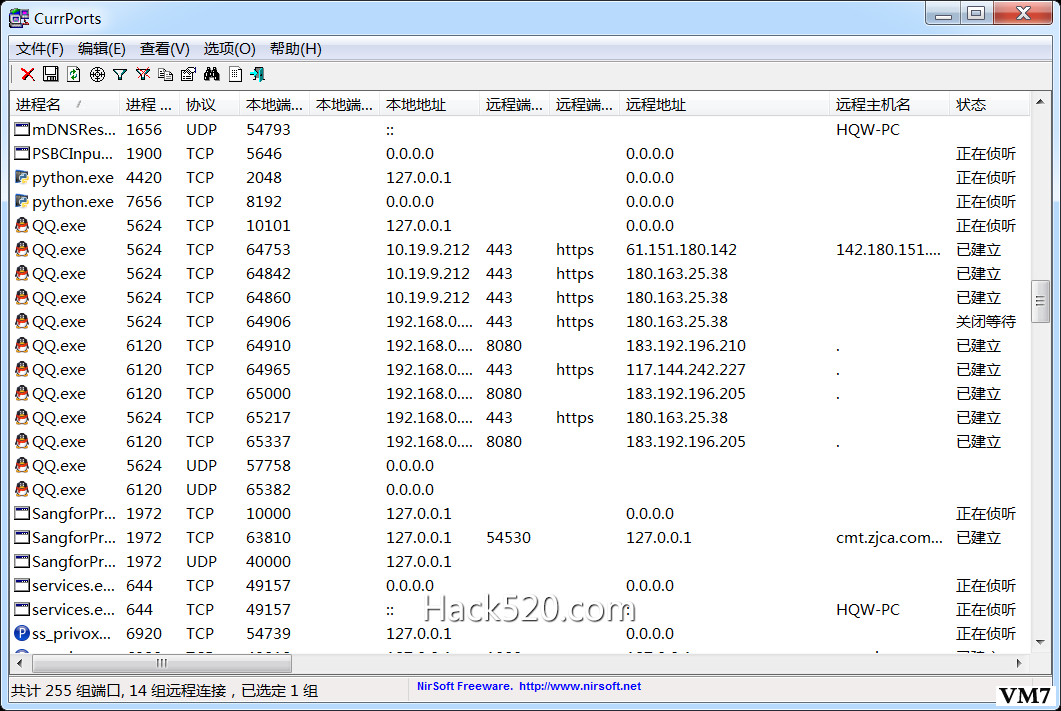Click the HTML report page icon

(235, 74)
